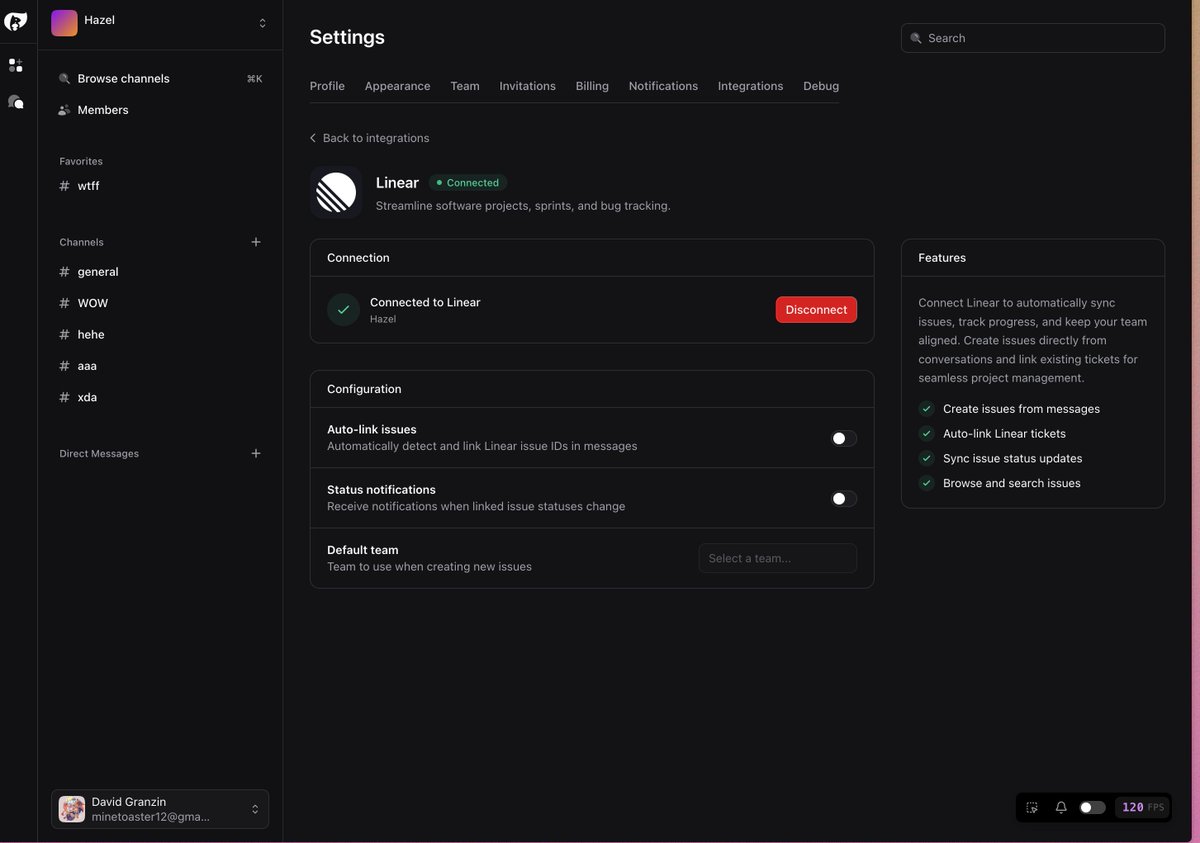Screen dimensions: 1200x843
Task: Click the Default team label
Action: pyautogui.click(x=363, y=550)
